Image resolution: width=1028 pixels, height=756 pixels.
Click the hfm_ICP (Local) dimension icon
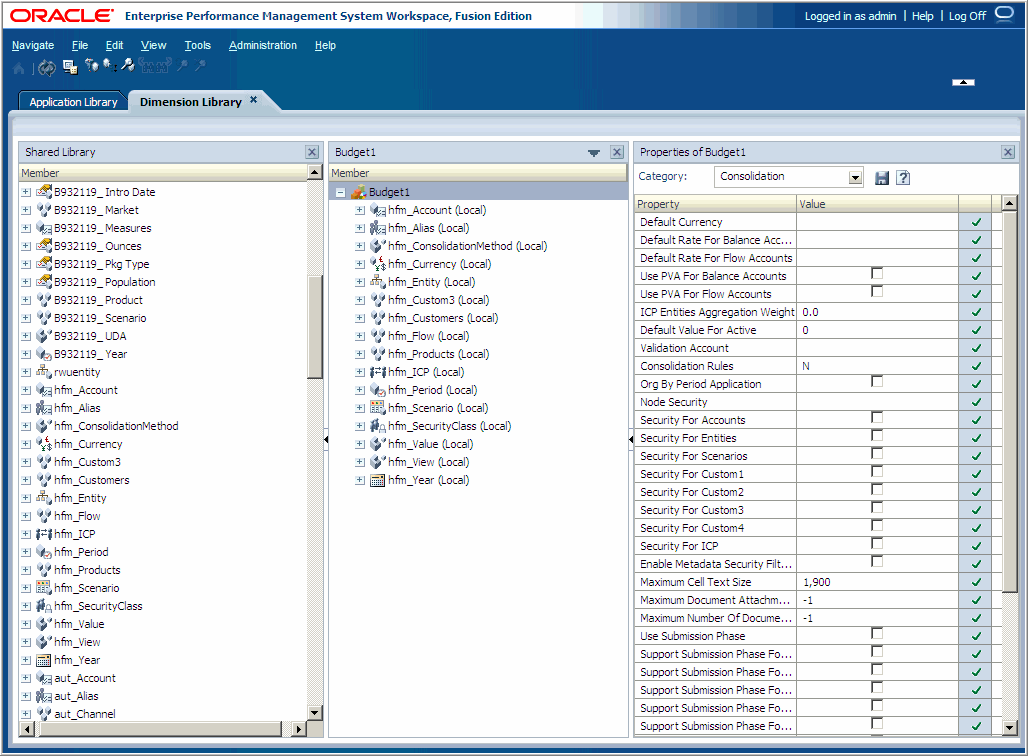tap(378, 372)
